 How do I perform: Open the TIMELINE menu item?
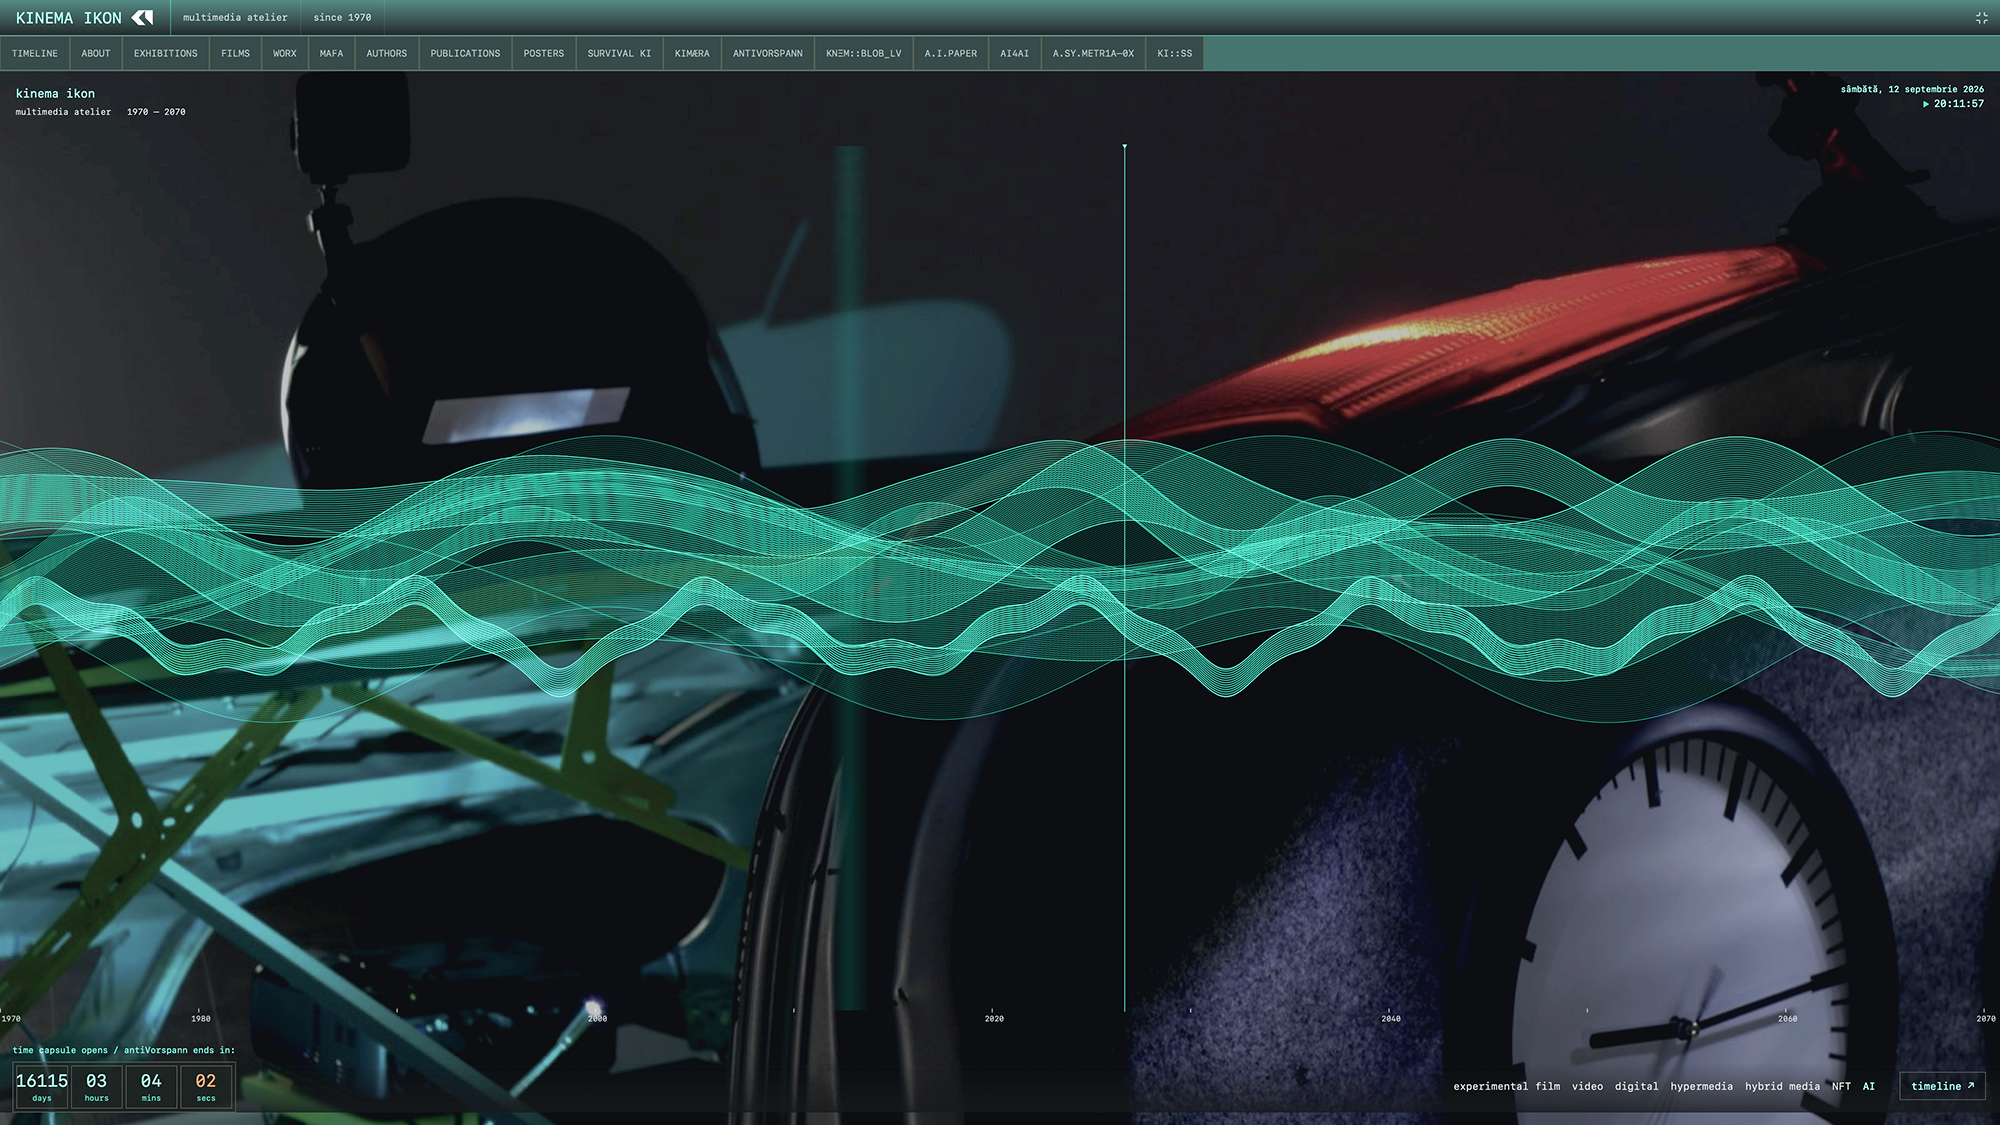(35, 54)
